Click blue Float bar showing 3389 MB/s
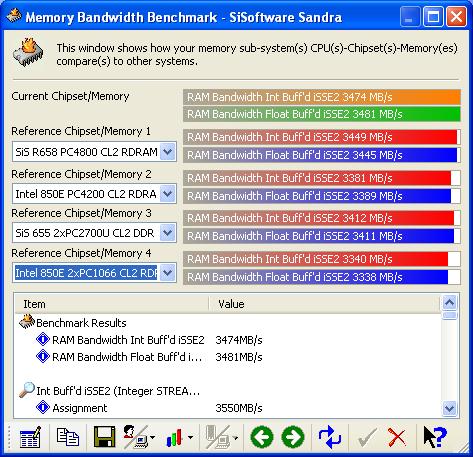Image resolution: width=473 pixels, height=457 pixels. 322,196
